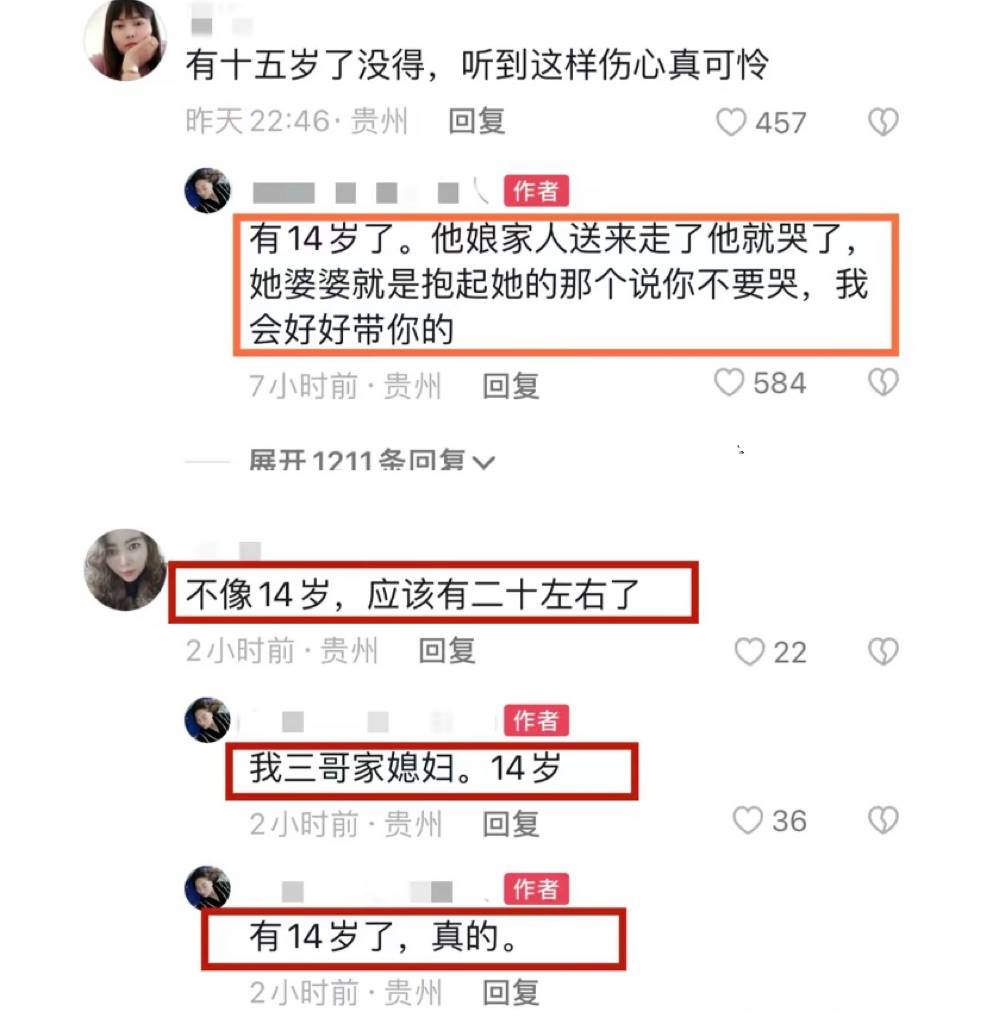Click 作者 badge above 我三哥家媳妇 reply
The image size is (985, 1024).
[x=536, y=720]
